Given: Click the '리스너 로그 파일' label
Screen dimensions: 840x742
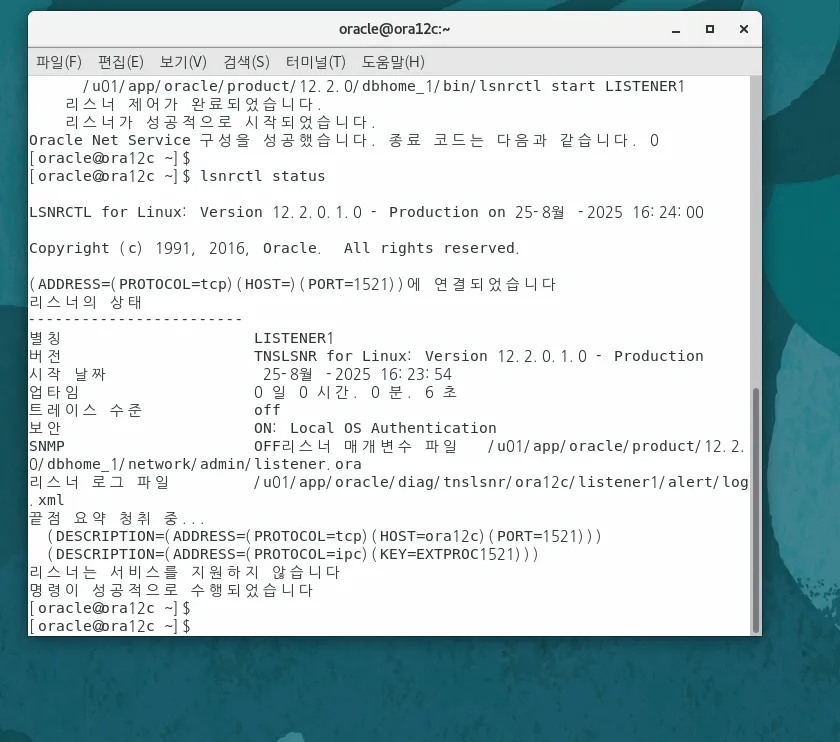Looking at the screenshot, I should point(99,482).
